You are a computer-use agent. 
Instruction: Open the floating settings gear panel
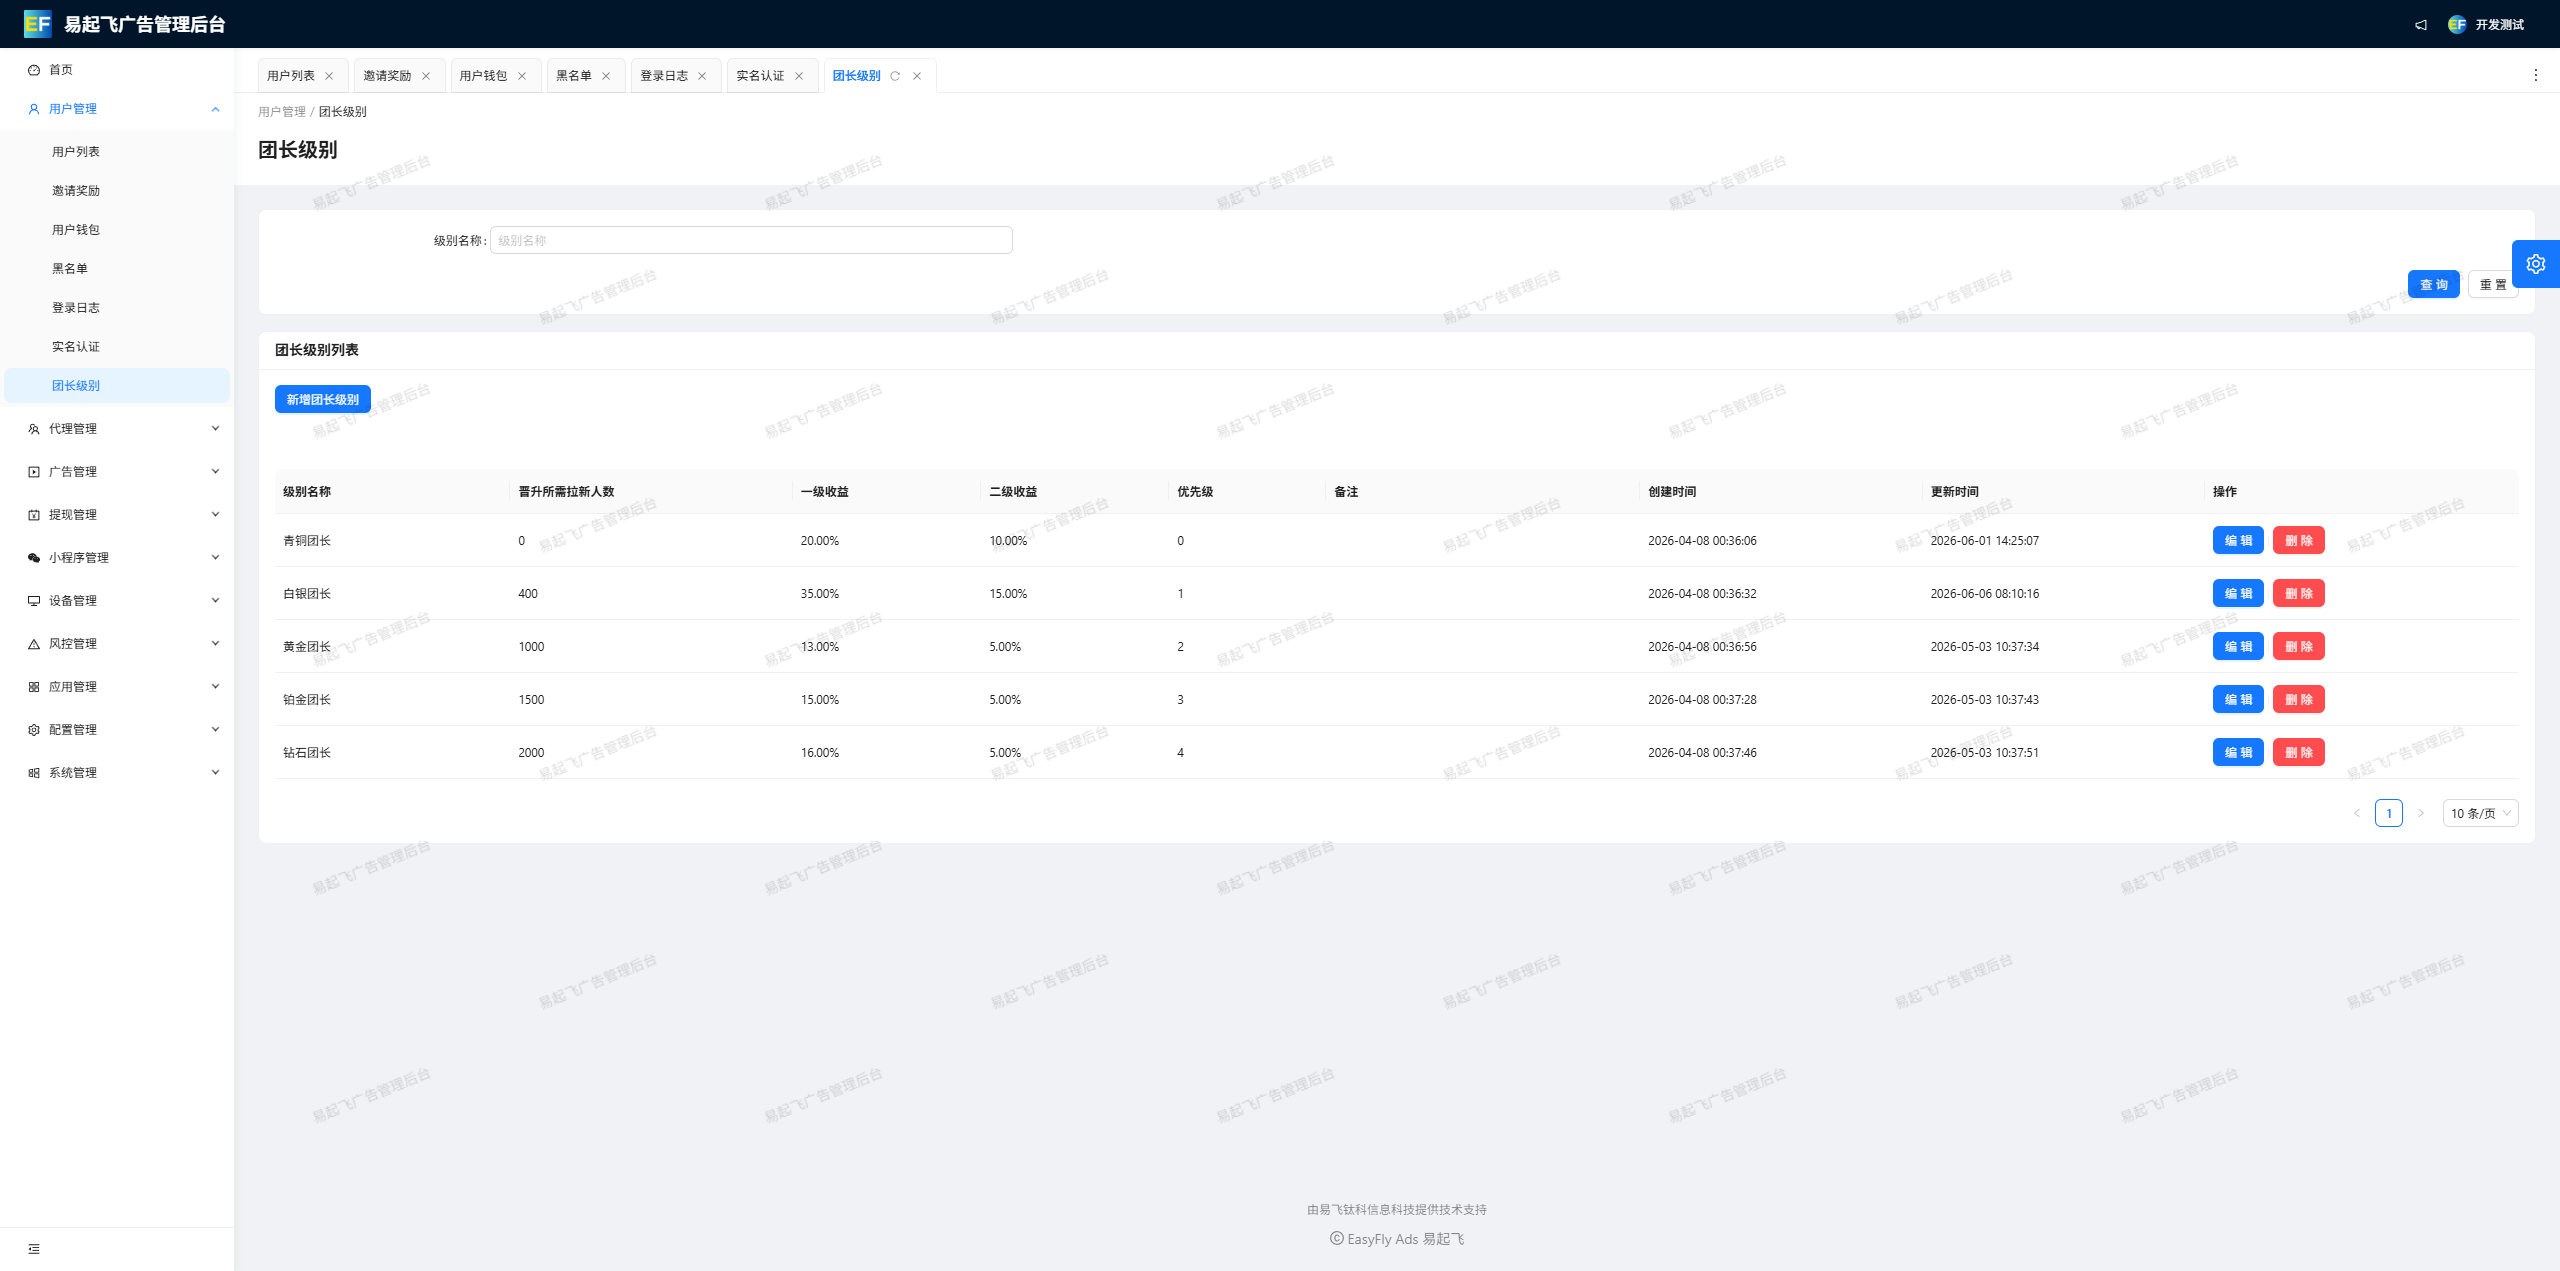coord(2536,264)
